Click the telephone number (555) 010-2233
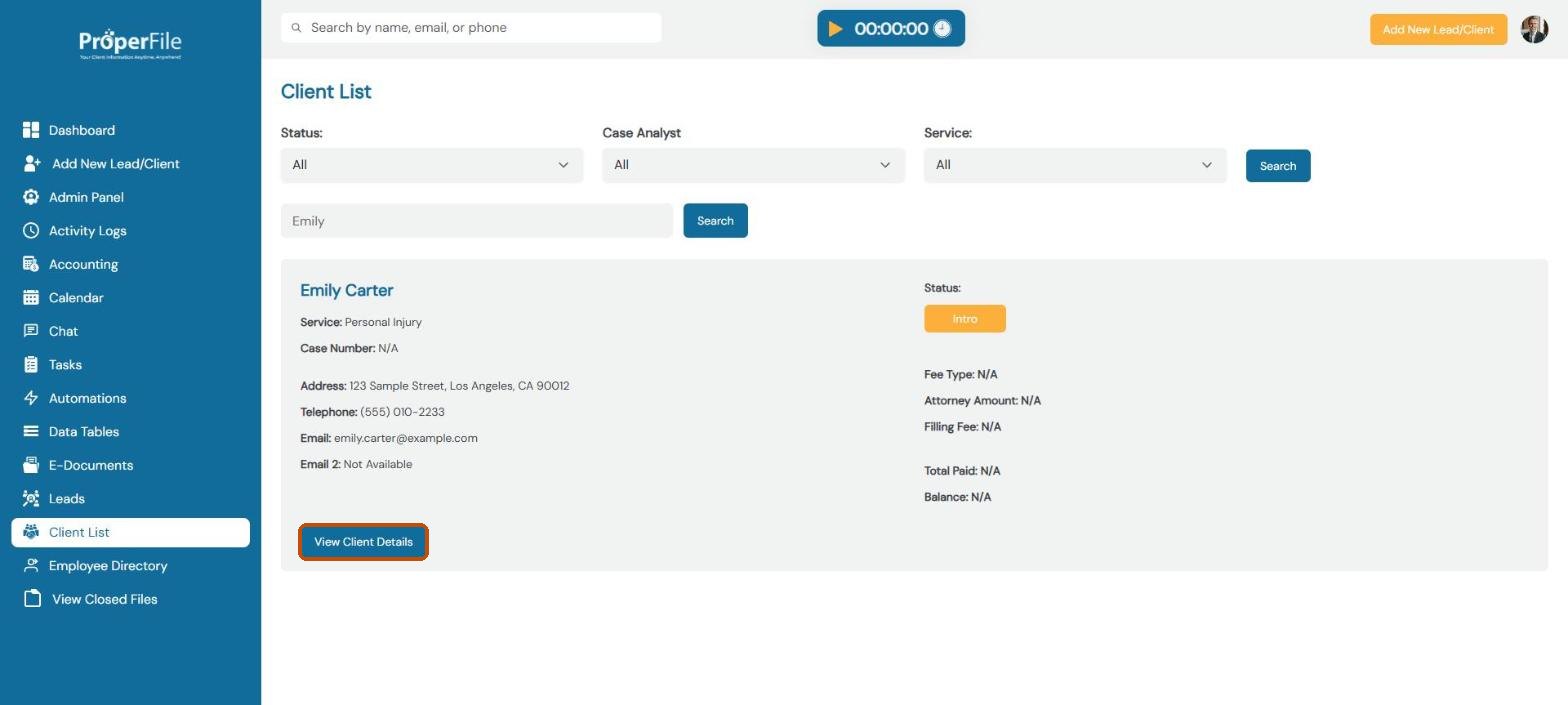This screenshot has width=1568, height=705. pyautogui.click(x=402, y=412)
